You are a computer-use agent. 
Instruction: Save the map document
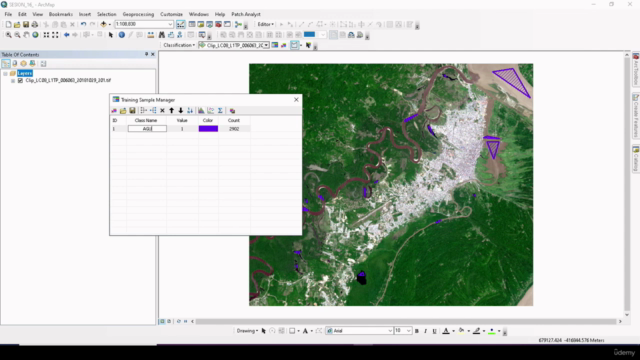[26, 24]
